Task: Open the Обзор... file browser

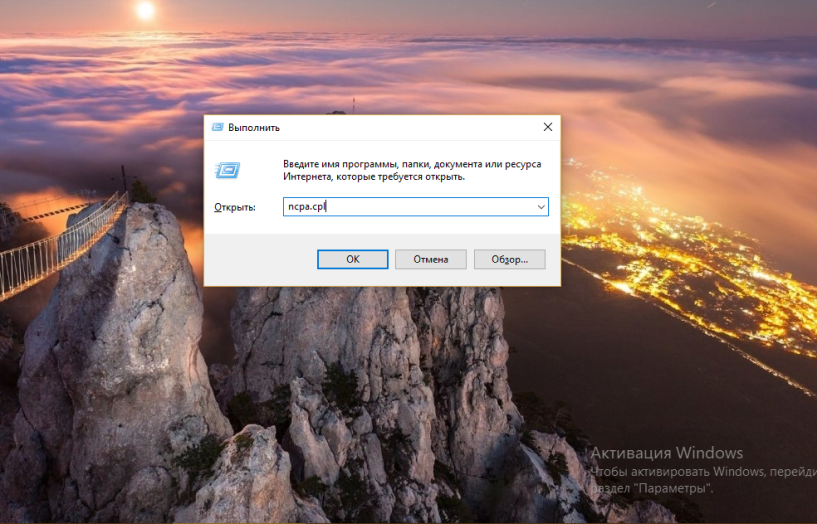Action: [x=510, y=259]
